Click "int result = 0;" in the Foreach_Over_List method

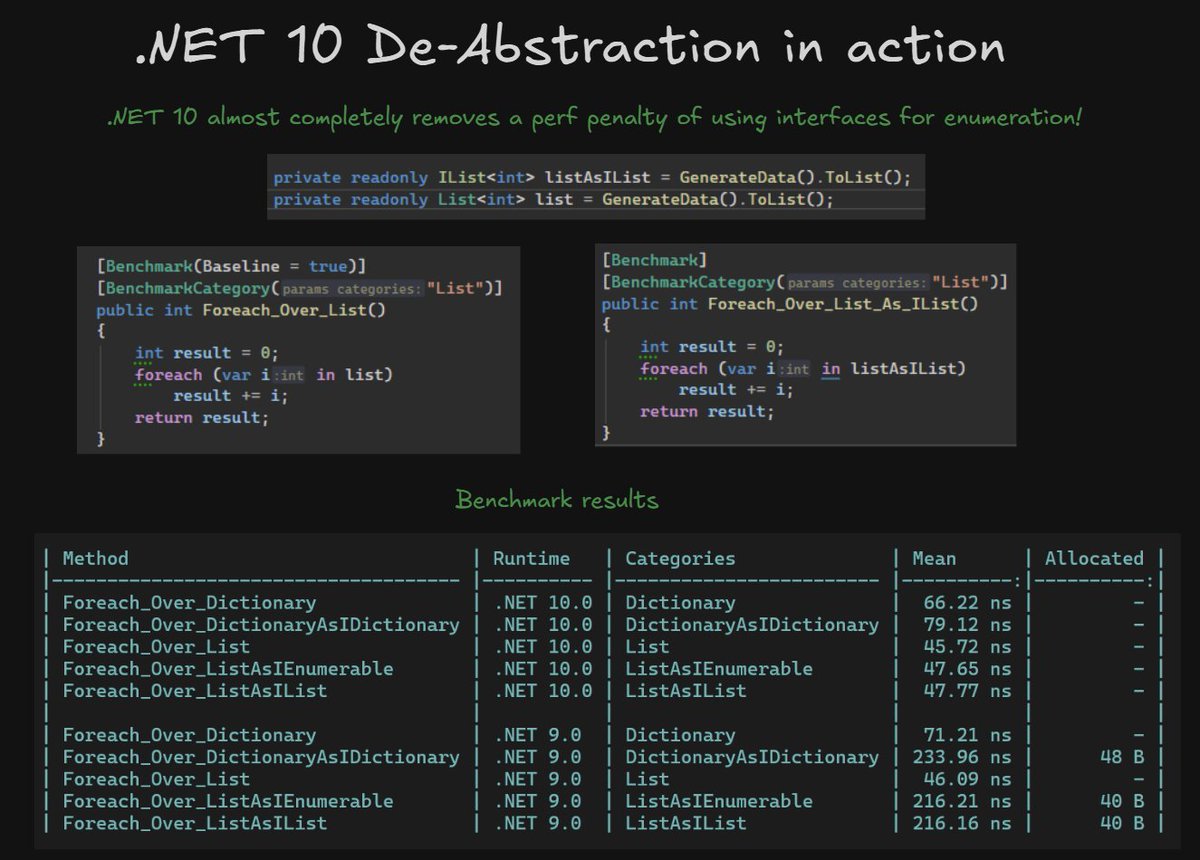(207, 353)
